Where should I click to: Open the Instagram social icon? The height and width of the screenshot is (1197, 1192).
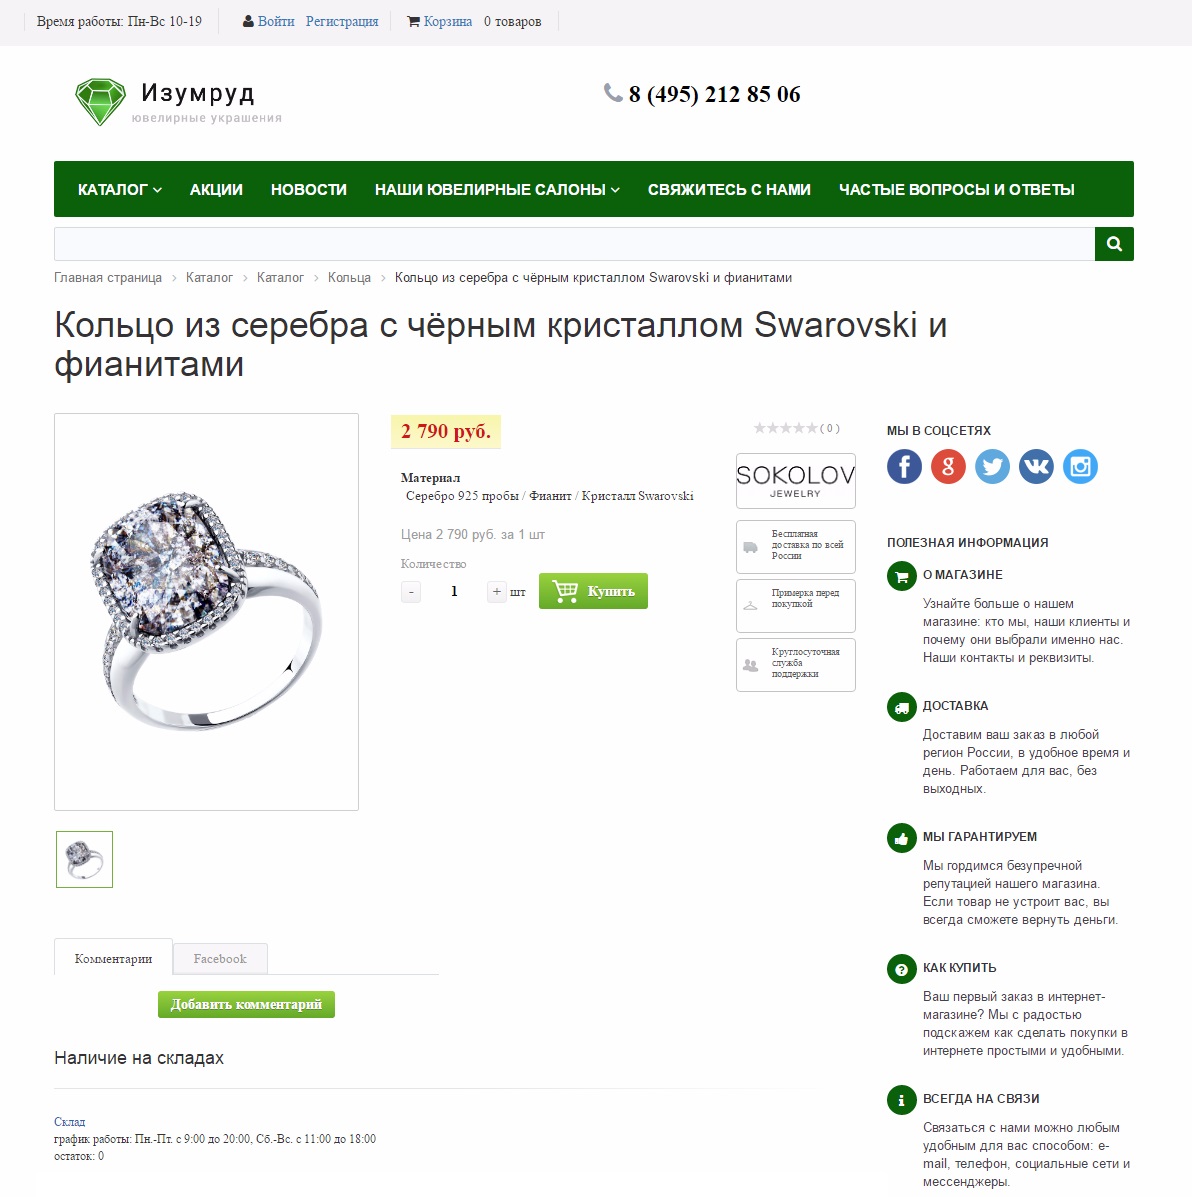click(1081, 466)
